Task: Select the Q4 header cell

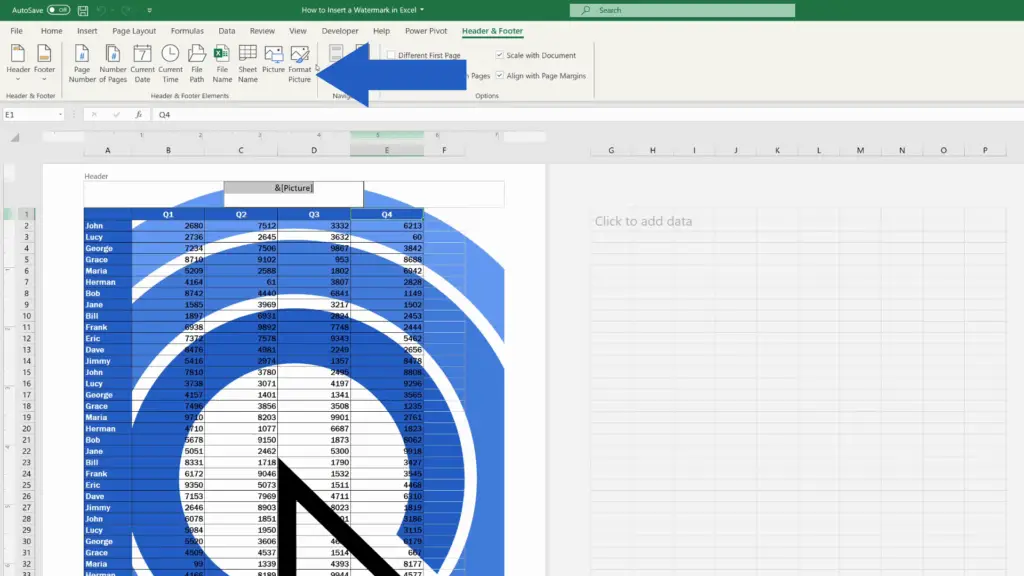Action: (387, 214)
